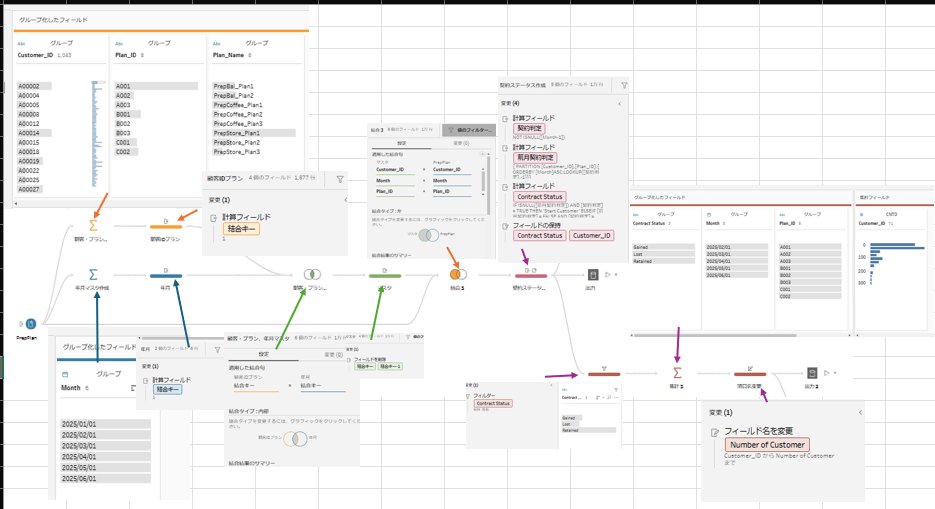This screenshot has height=509, width=935.
Task: Collapse the 変更 (4) changes pane
Action: (x=620, y=104)
